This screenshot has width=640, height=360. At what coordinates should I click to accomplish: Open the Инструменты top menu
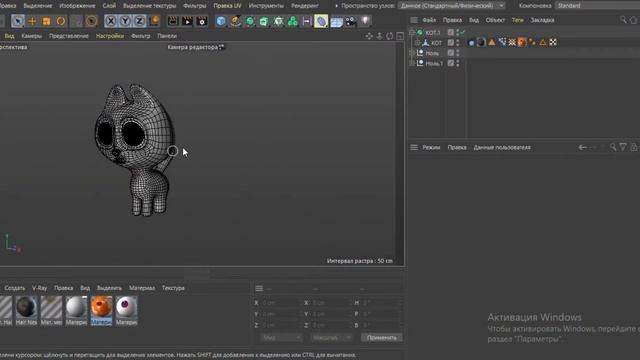(266, 6)
